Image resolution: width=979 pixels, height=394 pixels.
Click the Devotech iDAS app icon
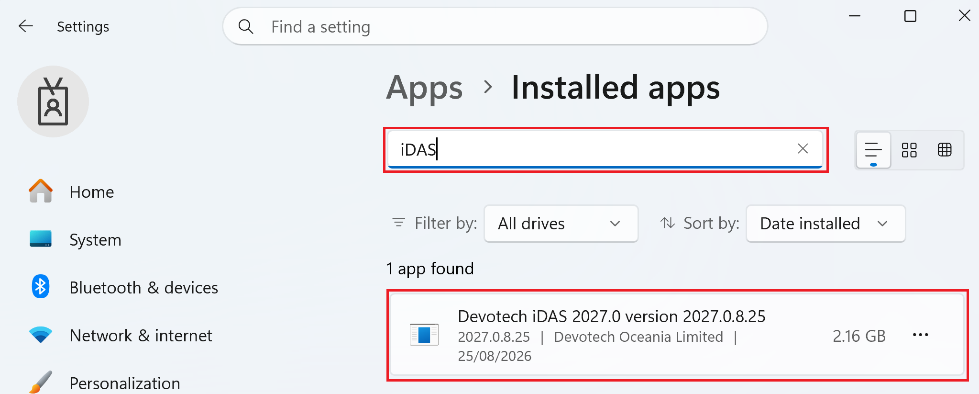tap(425, 335)
